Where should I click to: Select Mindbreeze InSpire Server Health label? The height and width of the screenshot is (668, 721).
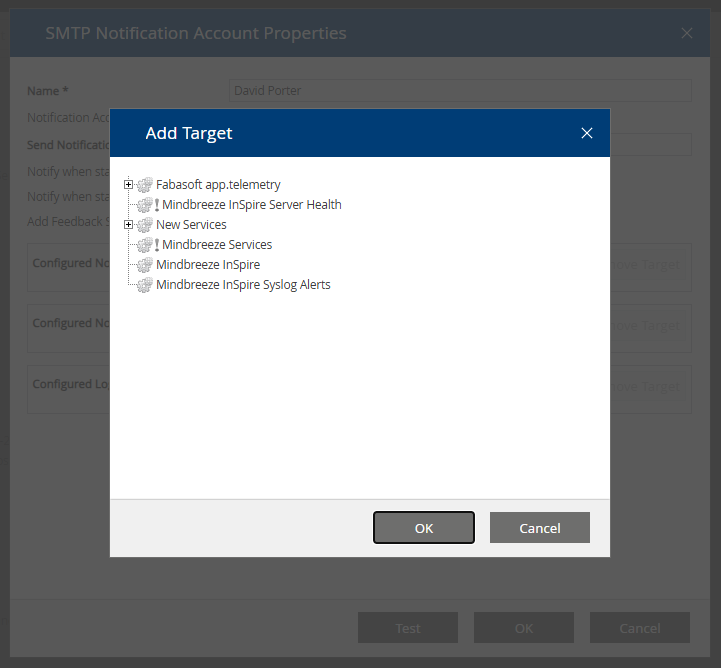(251, 205)
